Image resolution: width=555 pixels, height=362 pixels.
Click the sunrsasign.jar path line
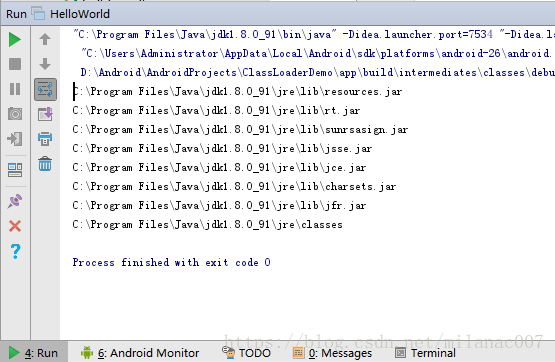(240, 130)
